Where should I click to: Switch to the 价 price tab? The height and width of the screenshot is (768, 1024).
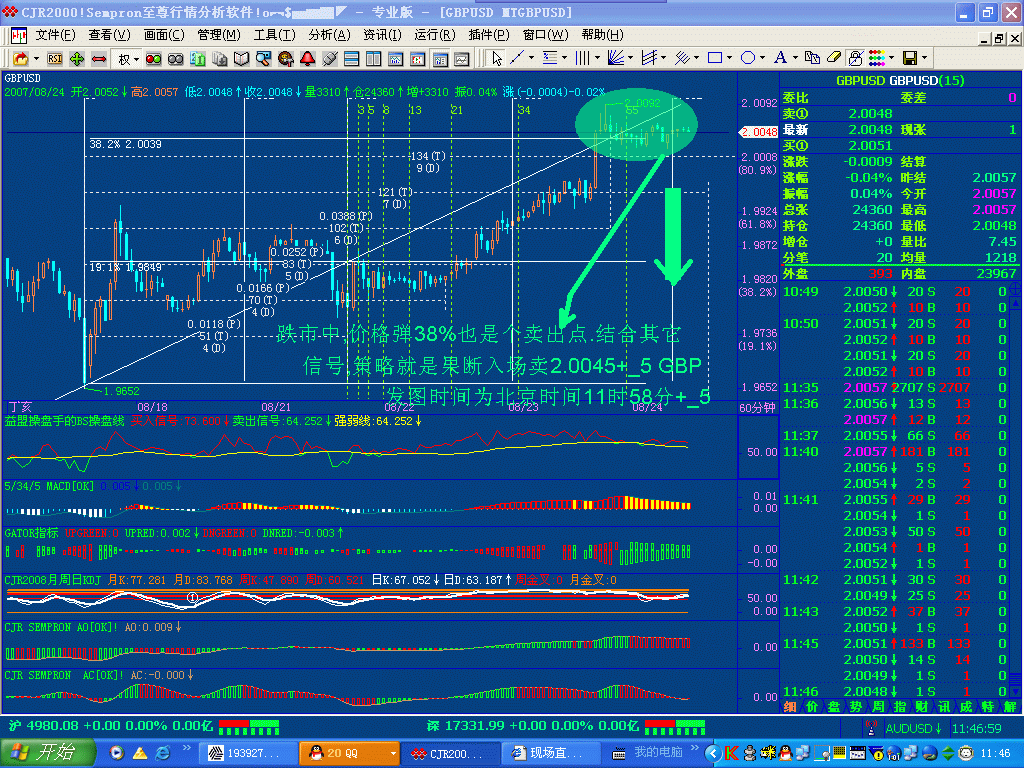click(x=812, y=707)
